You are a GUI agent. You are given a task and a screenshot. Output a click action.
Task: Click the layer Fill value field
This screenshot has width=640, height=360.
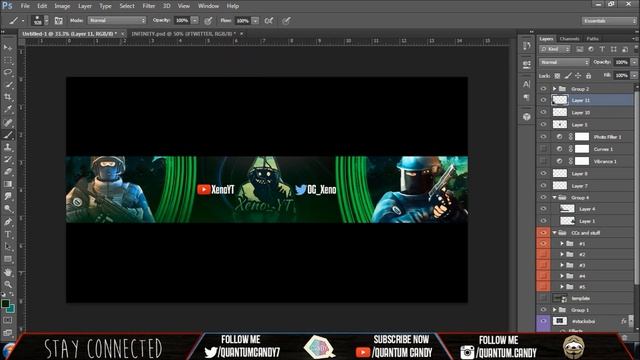click(x=621, y=76)
